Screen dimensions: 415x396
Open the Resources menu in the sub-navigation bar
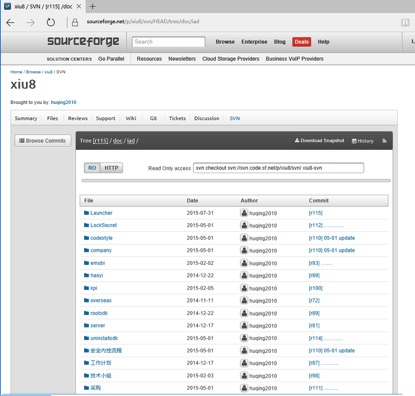pyautogui.click(x=149, y=59)
